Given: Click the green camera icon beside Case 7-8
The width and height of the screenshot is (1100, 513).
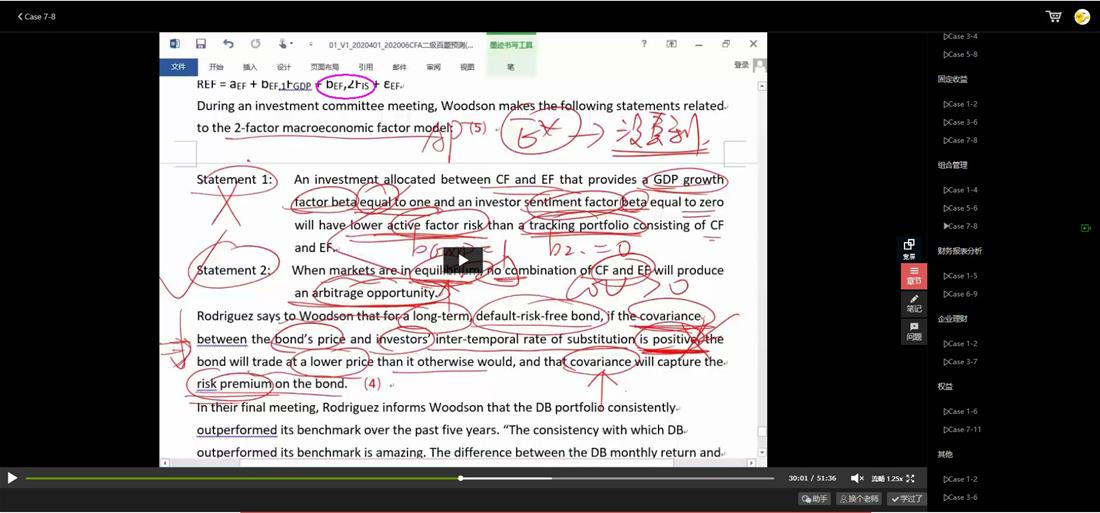Looking at the screenshot, I should click(x=1086, y=227).
